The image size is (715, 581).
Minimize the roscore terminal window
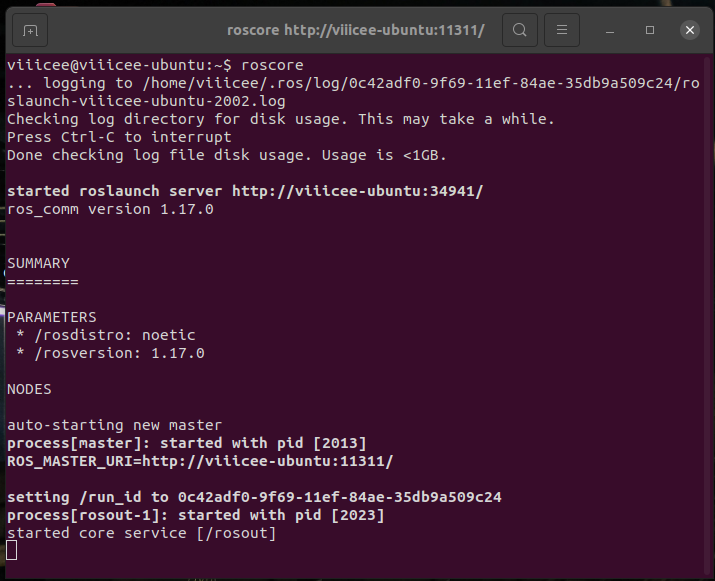pos(610,31)
